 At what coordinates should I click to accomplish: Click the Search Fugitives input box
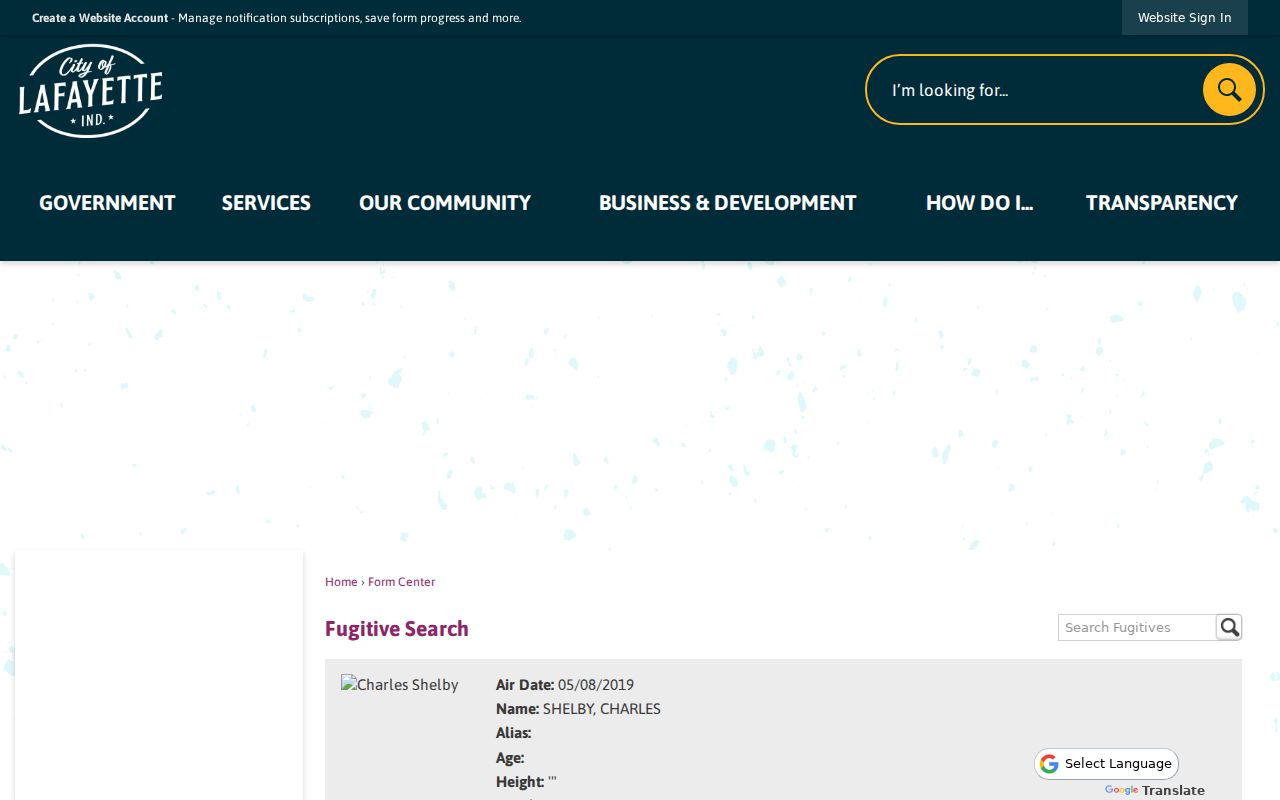click(x=1137, y=627)
